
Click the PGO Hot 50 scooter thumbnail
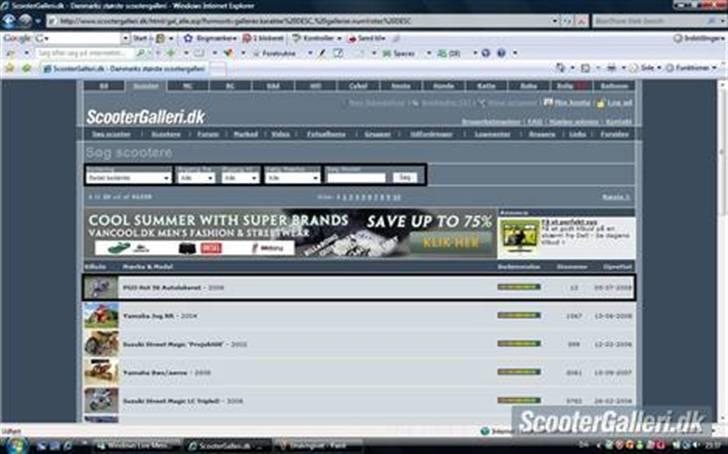97,288
